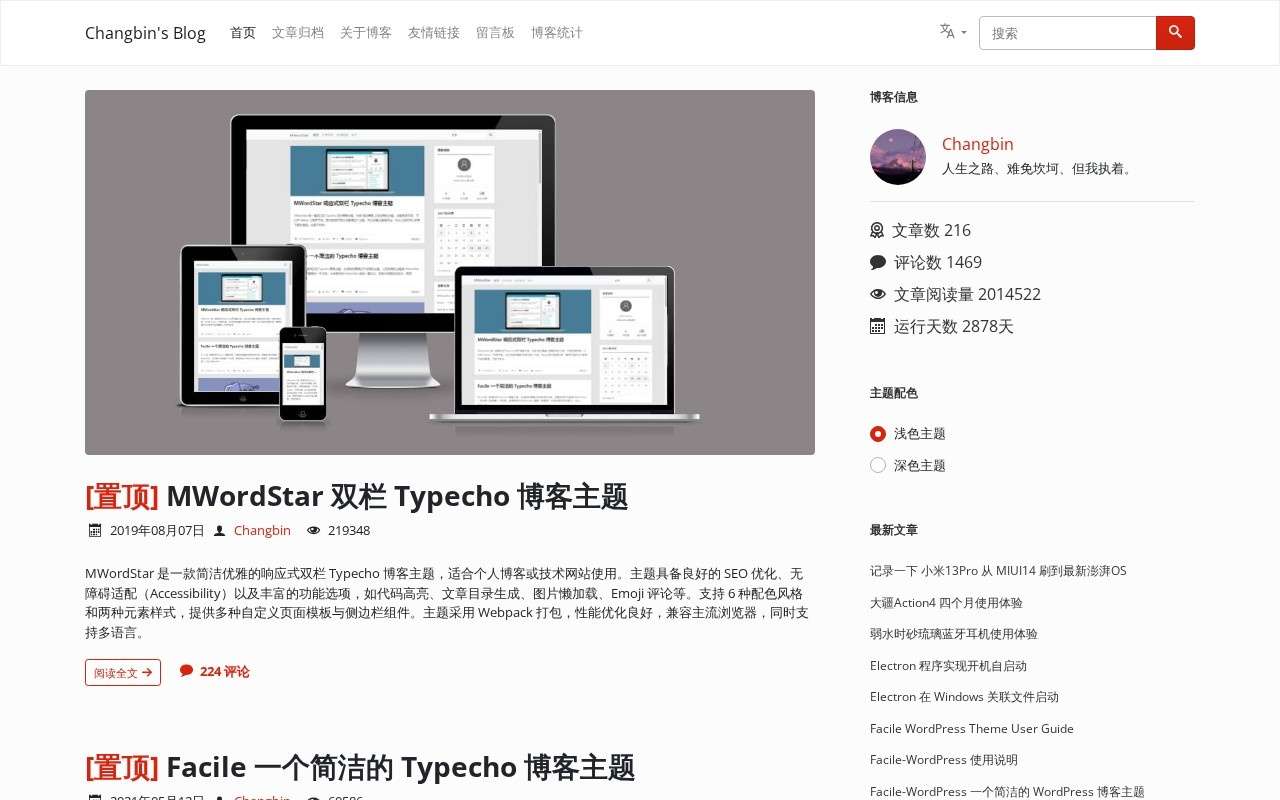1280x800 pixels.
Task: Select the 深色主题 radio button
Action: coord(878,465)
